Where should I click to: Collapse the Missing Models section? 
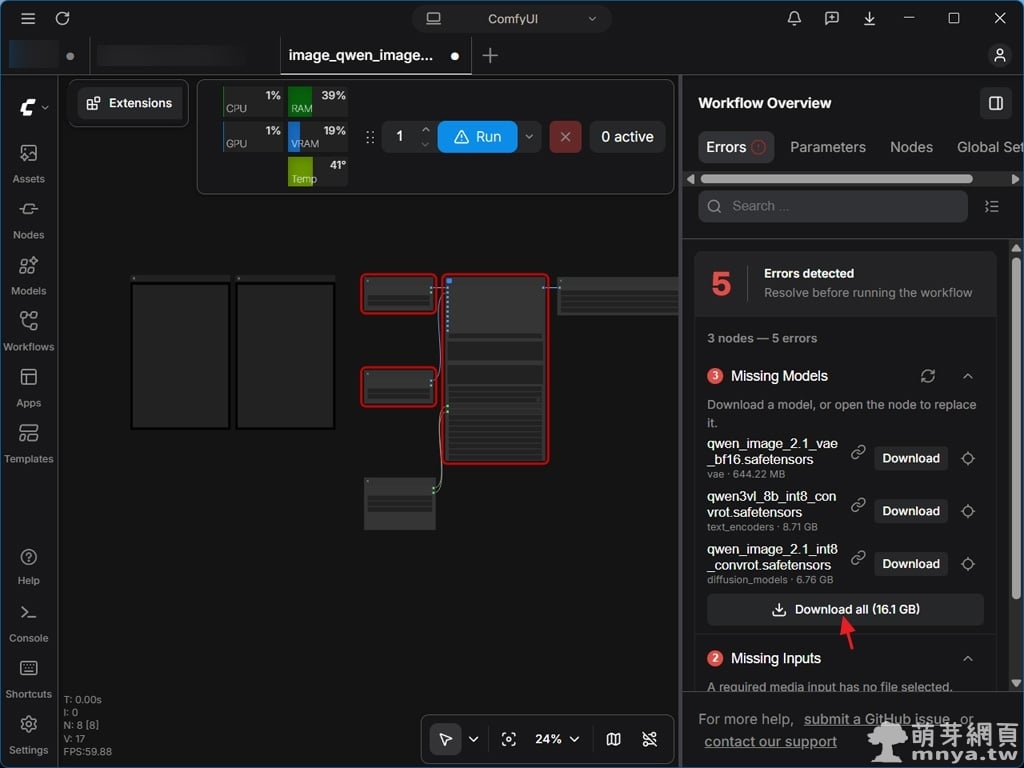tap(967, 376)
